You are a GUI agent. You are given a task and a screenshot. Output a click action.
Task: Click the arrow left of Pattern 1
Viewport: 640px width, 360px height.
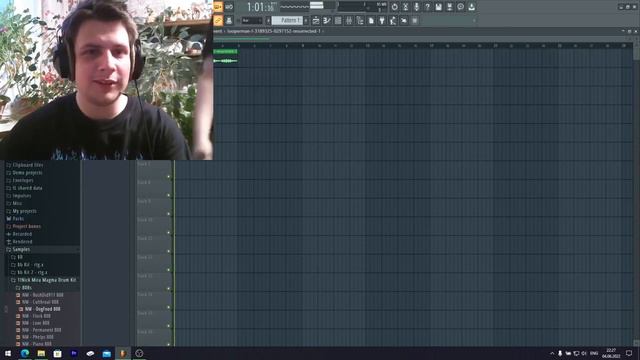[269, 20]
